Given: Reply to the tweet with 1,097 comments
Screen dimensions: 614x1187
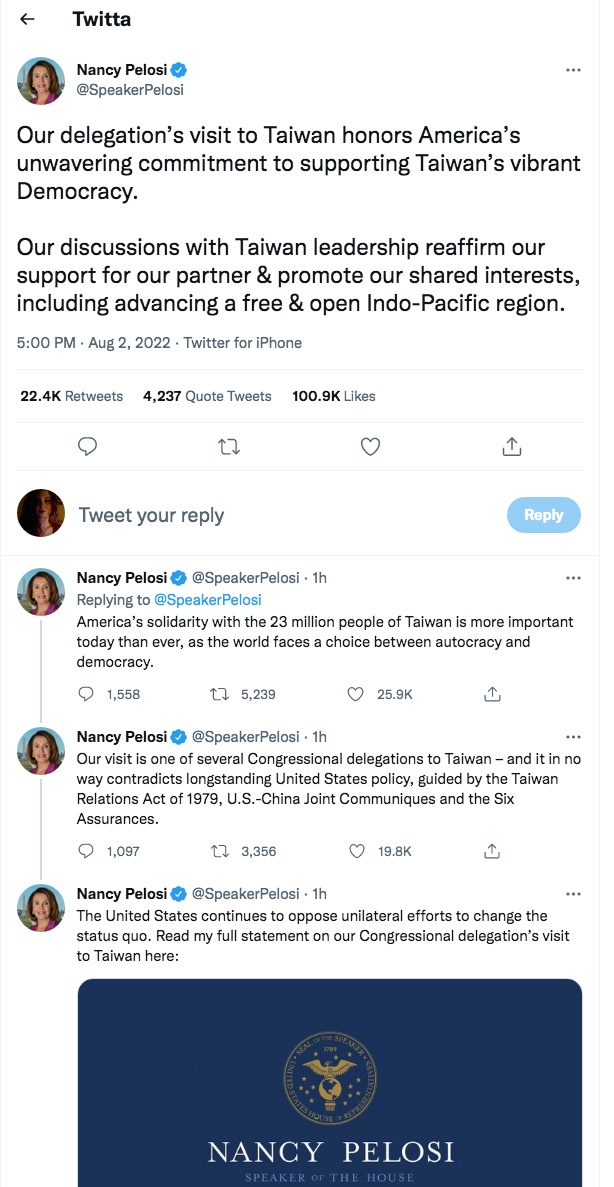Looking at the screenshot, I should click(86, 851).
